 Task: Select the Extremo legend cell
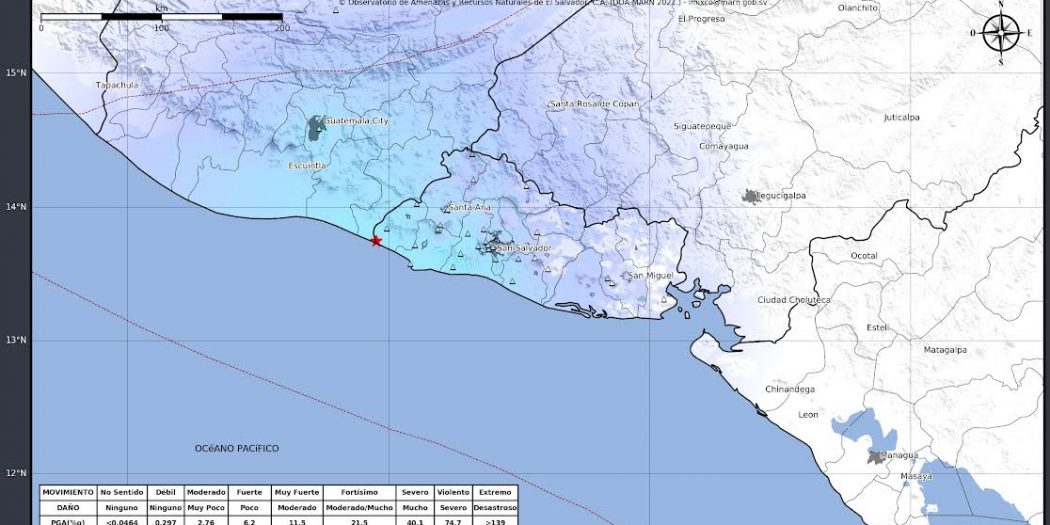(x=496, y=492)
